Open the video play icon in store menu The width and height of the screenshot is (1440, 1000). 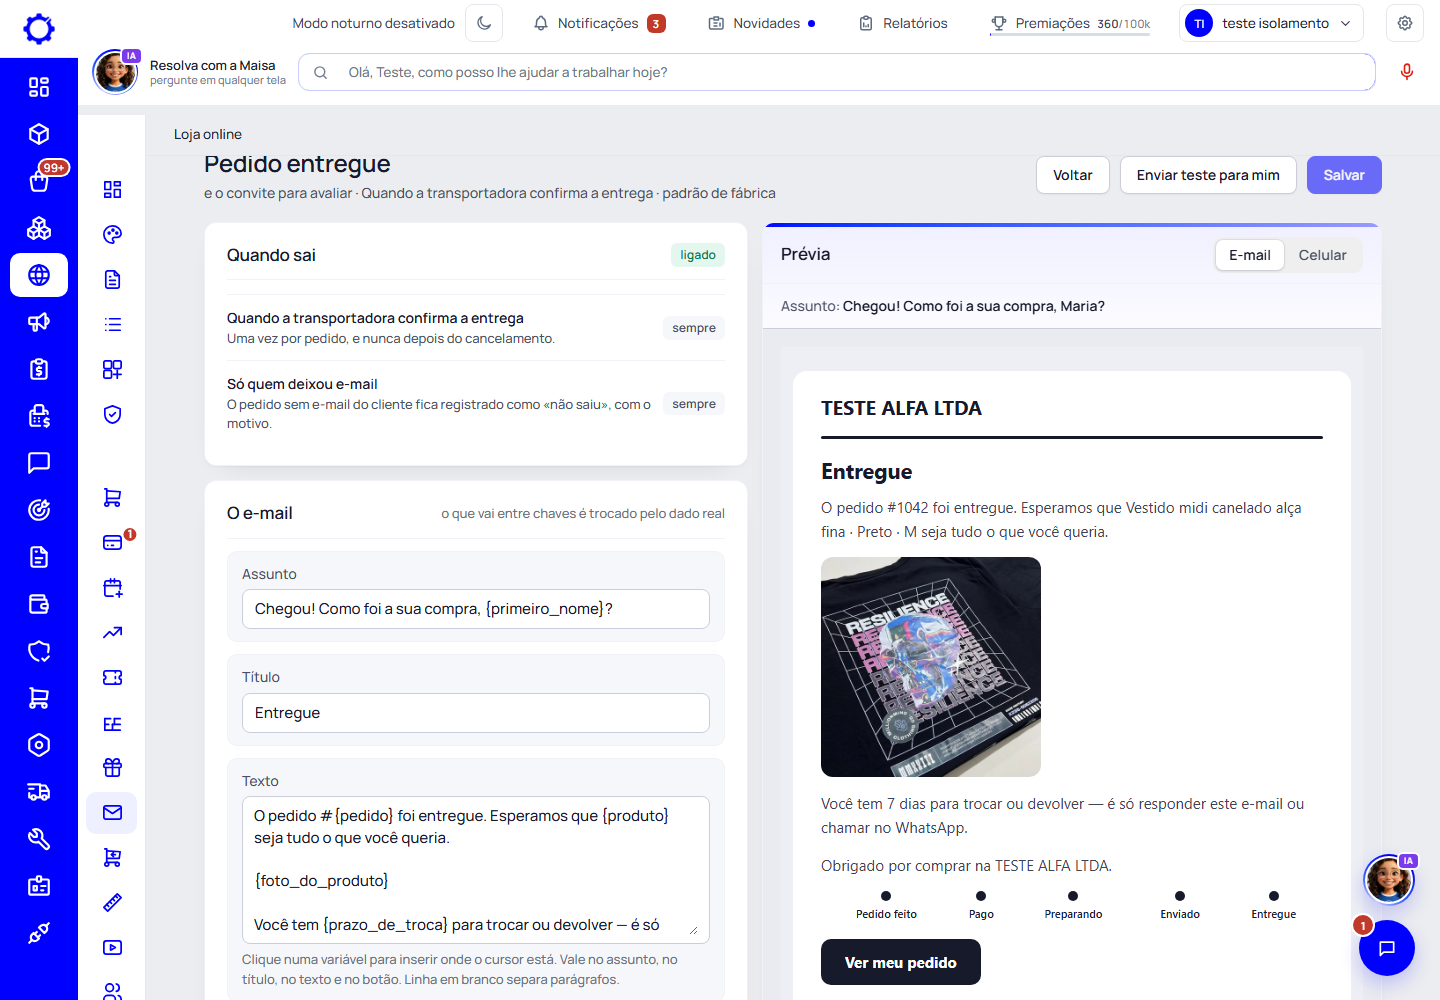point(113,947)
